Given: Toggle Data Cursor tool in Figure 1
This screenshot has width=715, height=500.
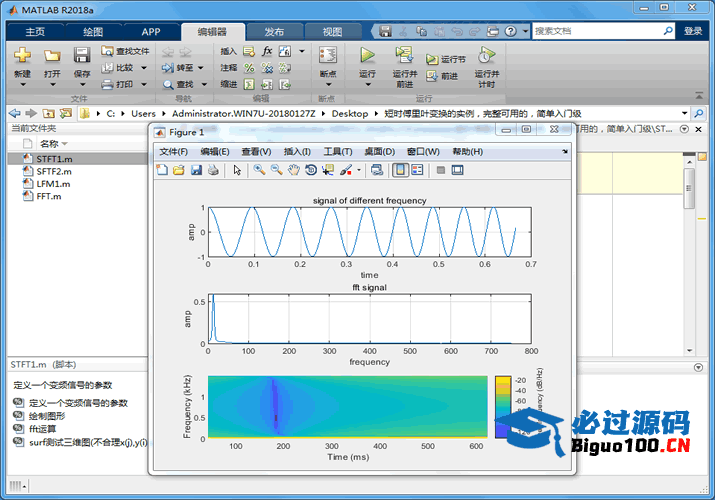Looking at the screenshot, I should pos(328,170).
